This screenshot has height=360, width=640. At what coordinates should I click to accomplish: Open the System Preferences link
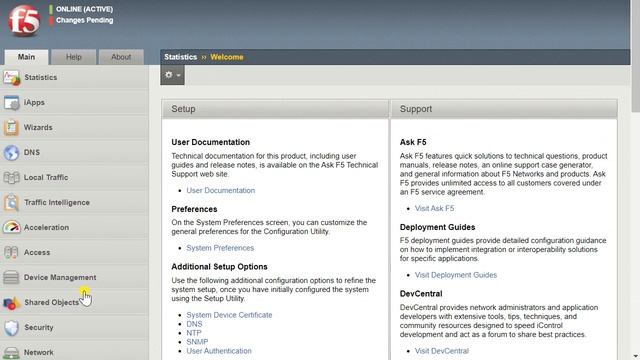[220, 248]
